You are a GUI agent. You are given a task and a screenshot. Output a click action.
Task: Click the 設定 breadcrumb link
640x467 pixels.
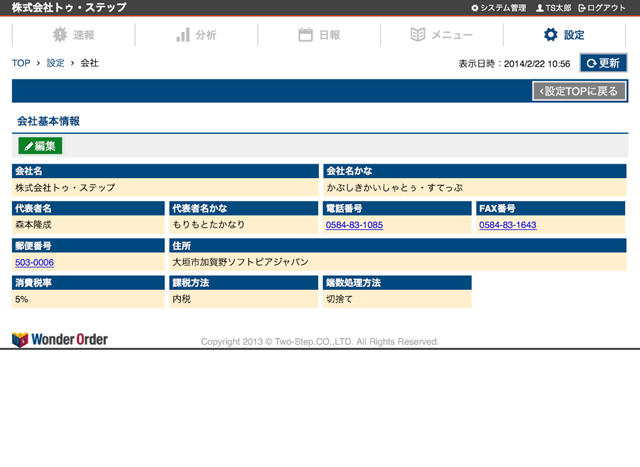click(x=55, y=63)
